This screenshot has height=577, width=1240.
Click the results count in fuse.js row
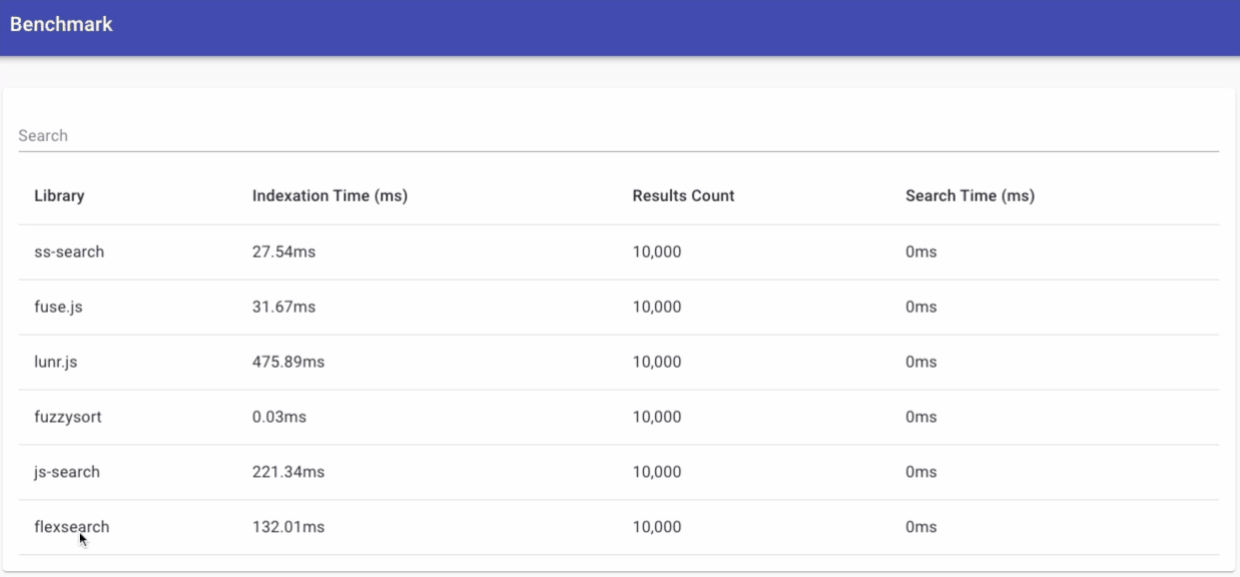point(657,307)
